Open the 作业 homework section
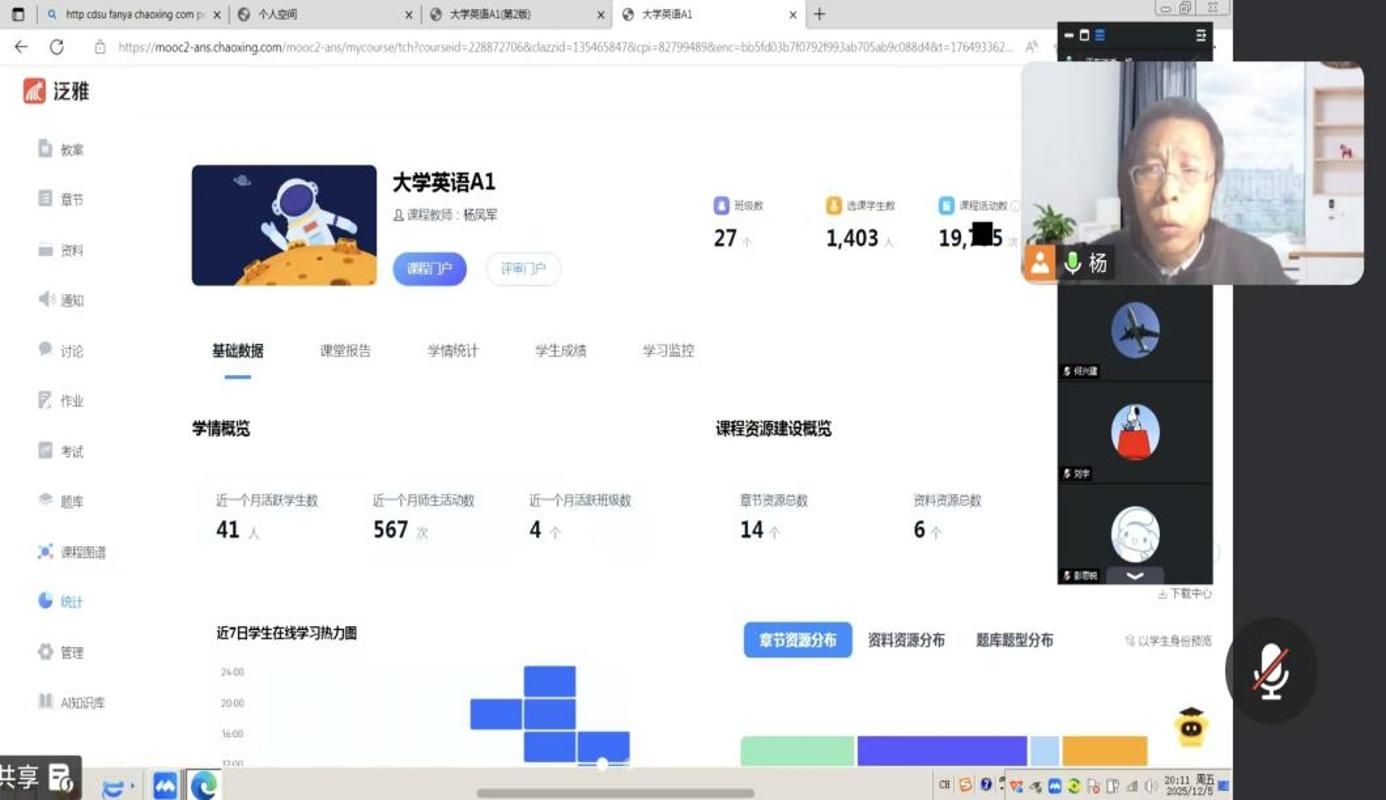 coord(62,401)
